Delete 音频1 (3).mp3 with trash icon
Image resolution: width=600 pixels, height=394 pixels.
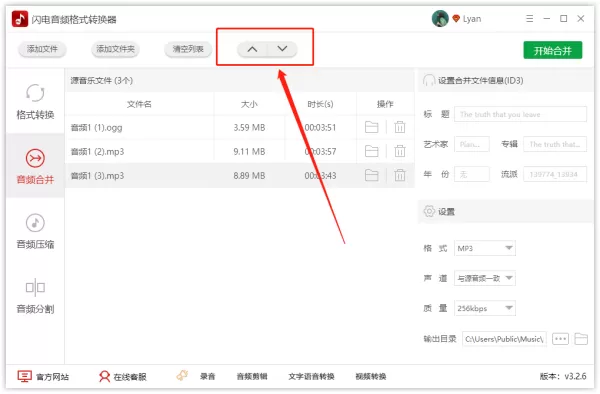coord(400,175)
